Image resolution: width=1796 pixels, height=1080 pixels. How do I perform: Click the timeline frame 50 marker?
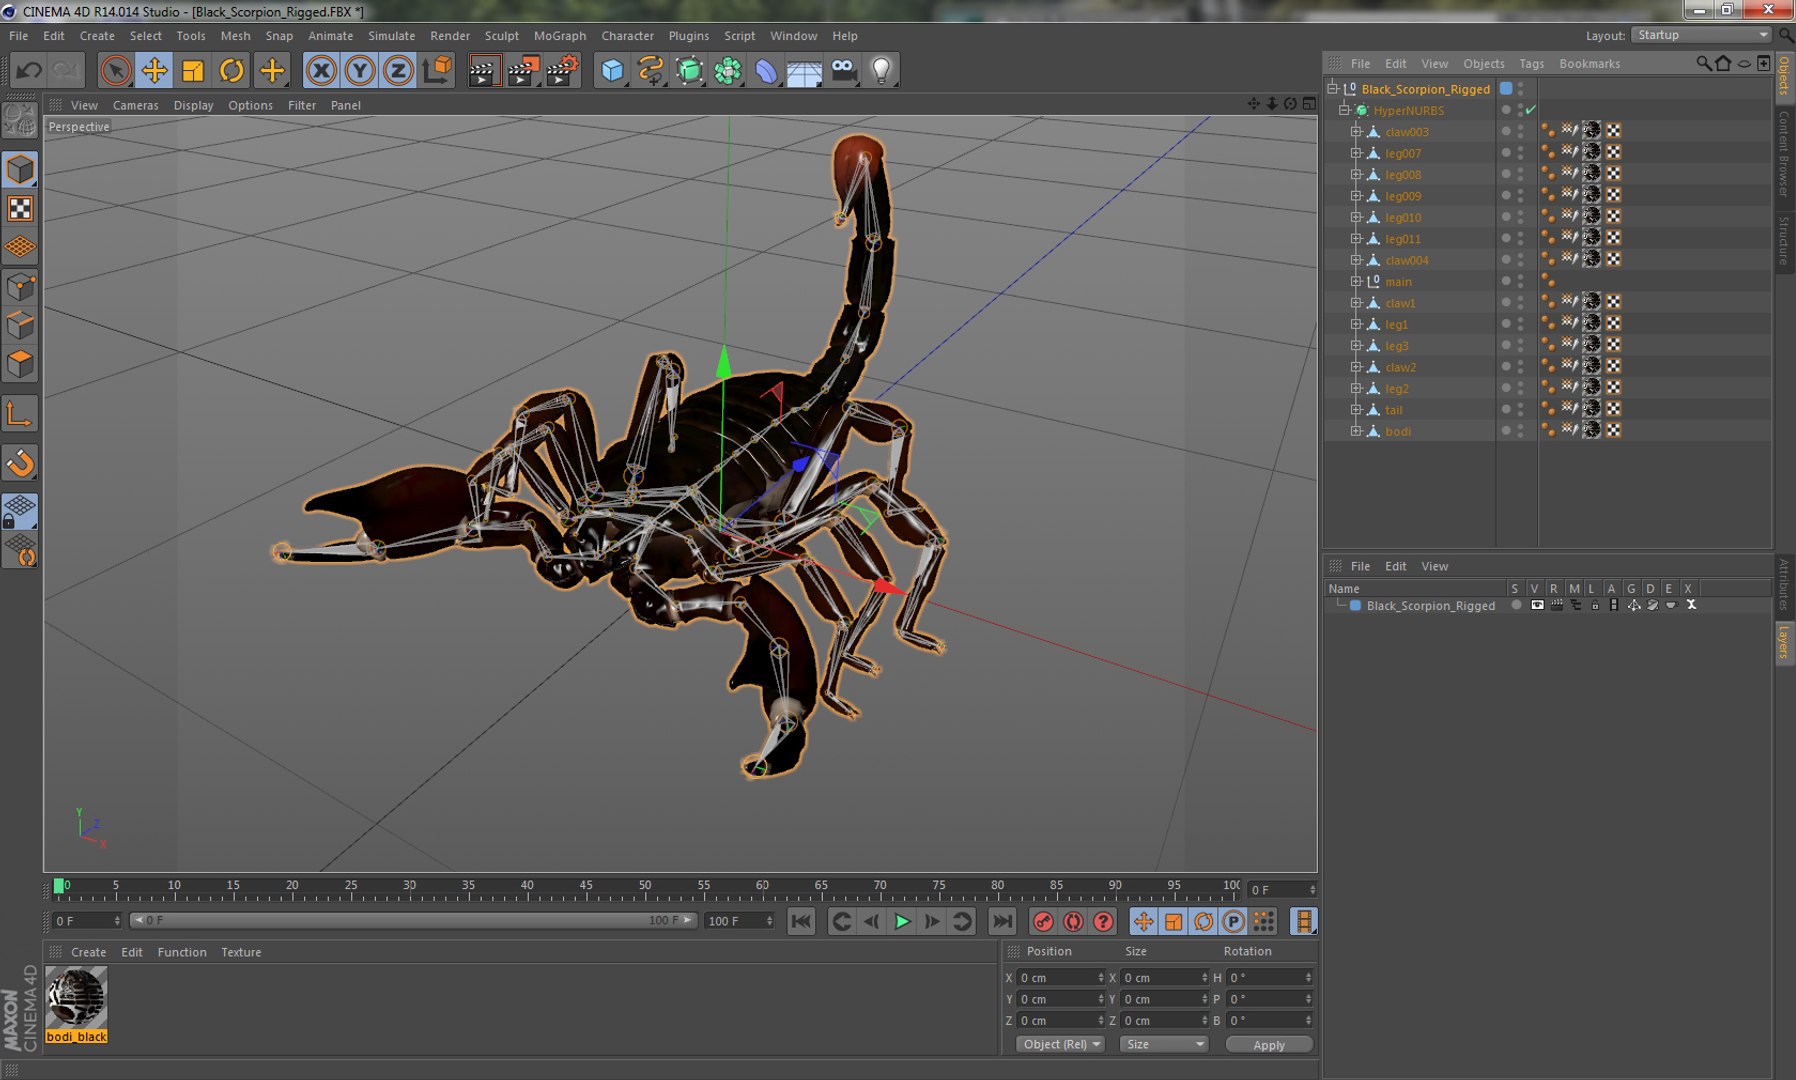(x=645, y=887)
